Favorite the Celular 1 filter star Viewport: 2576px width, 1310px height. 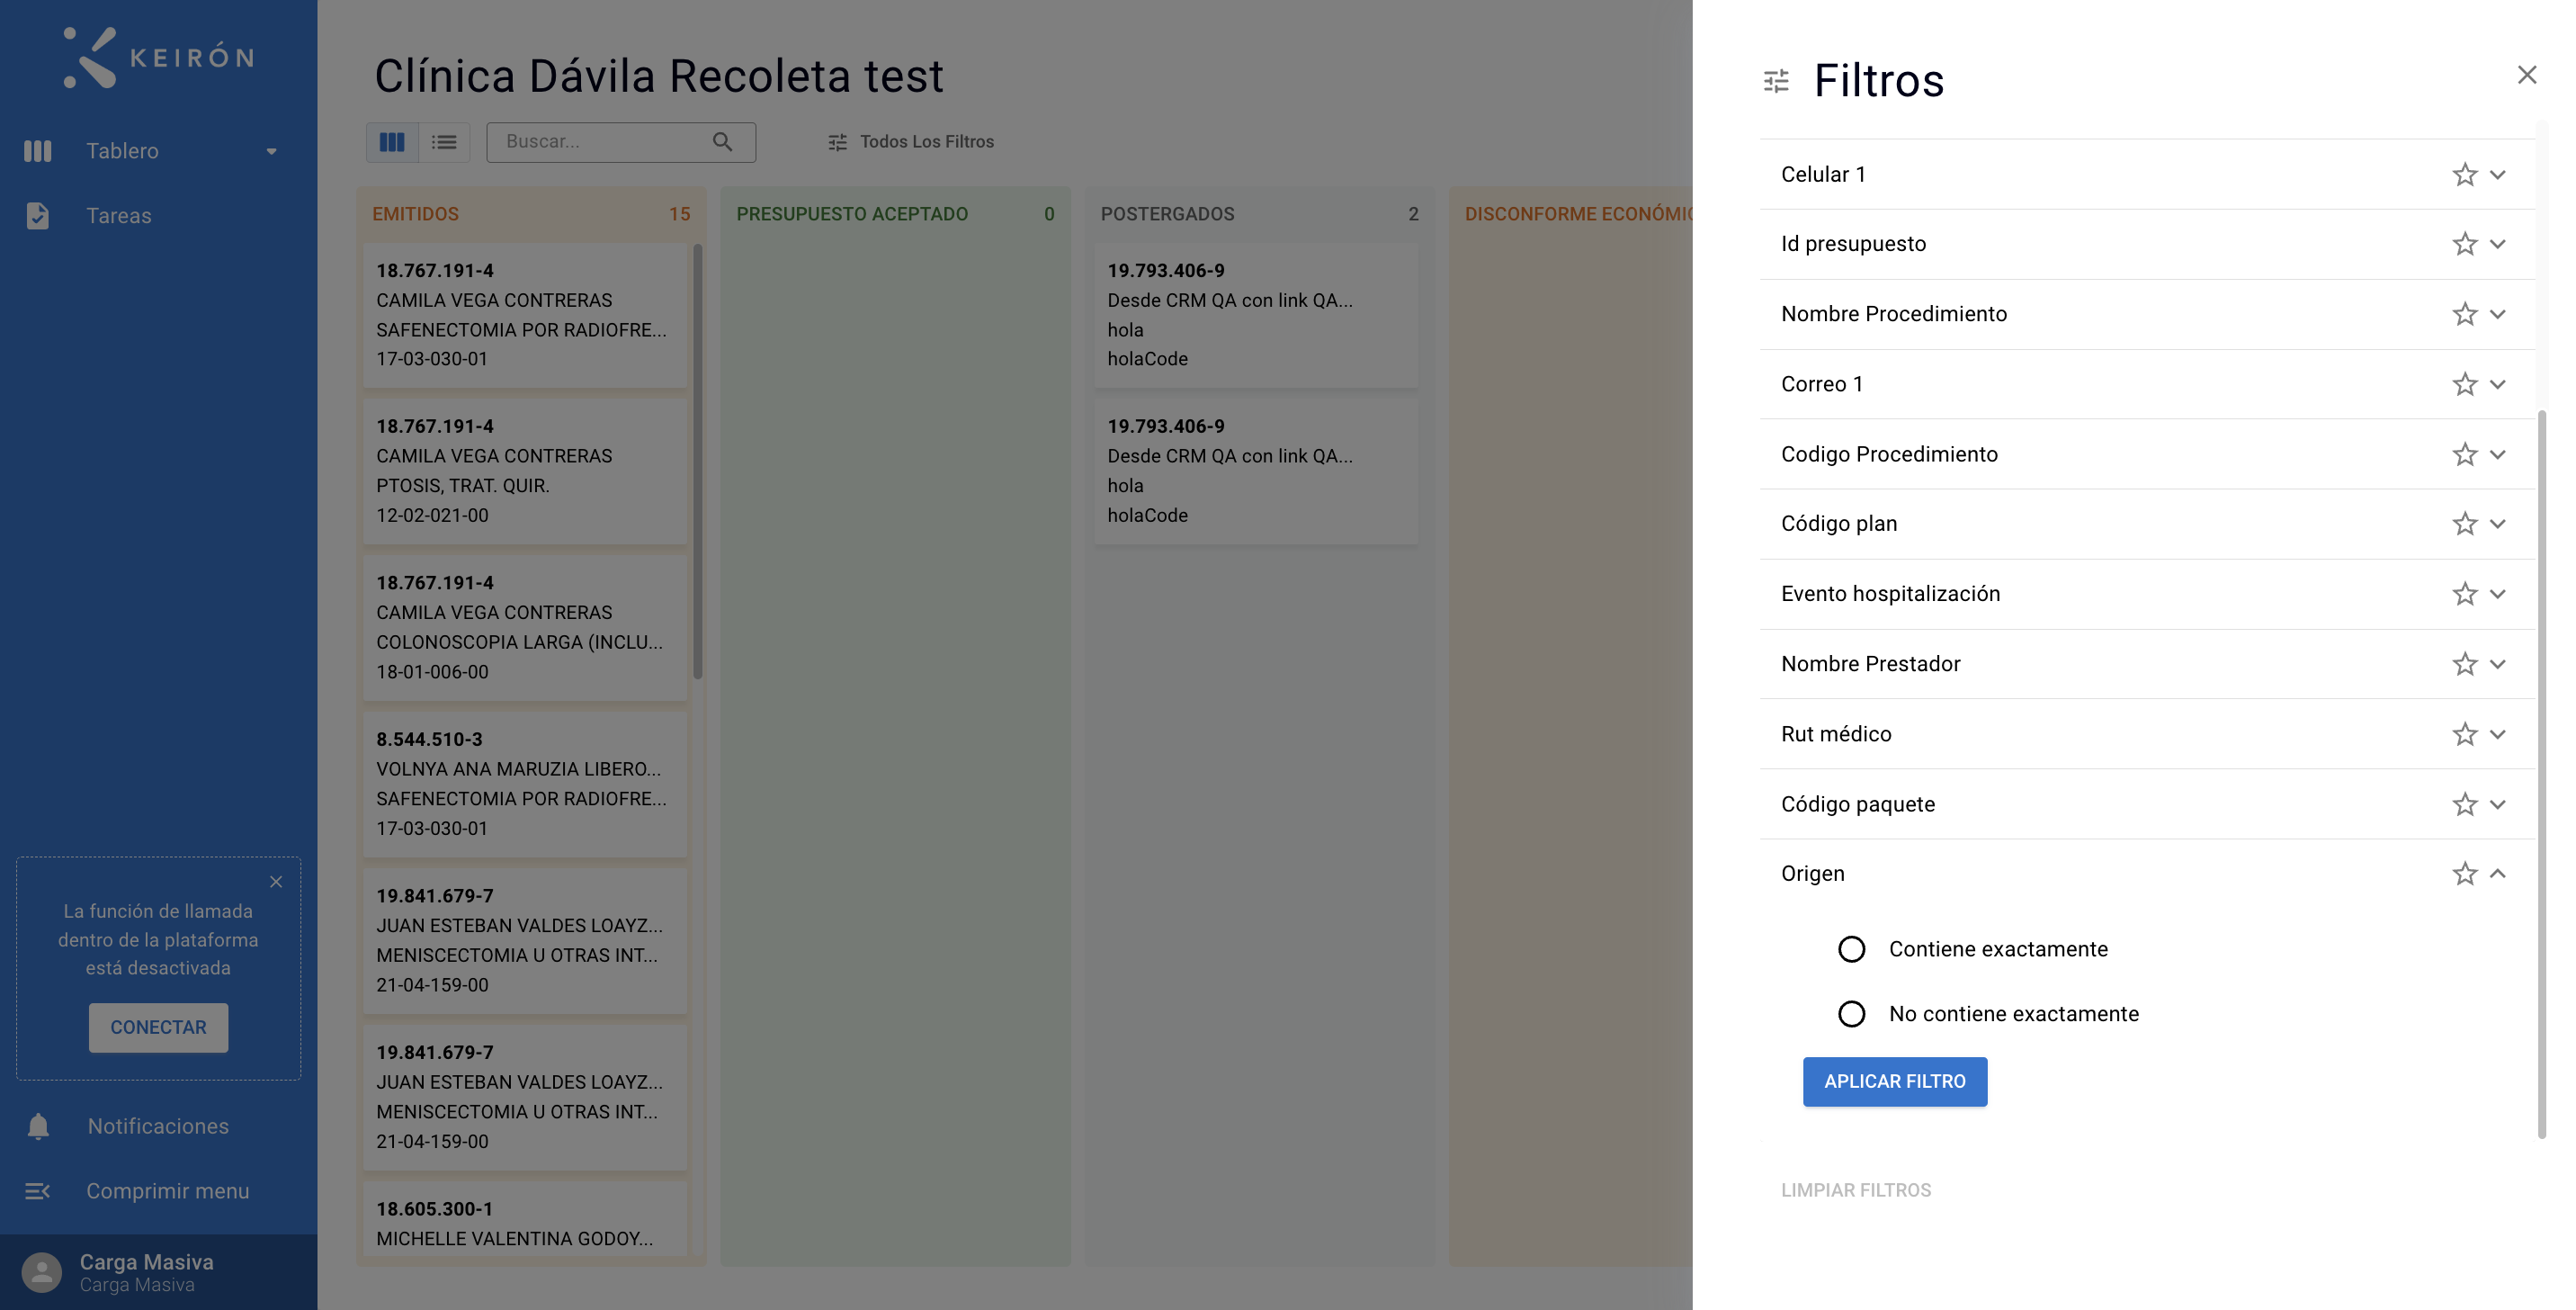pyautogui.click(x=2464, y=174)
